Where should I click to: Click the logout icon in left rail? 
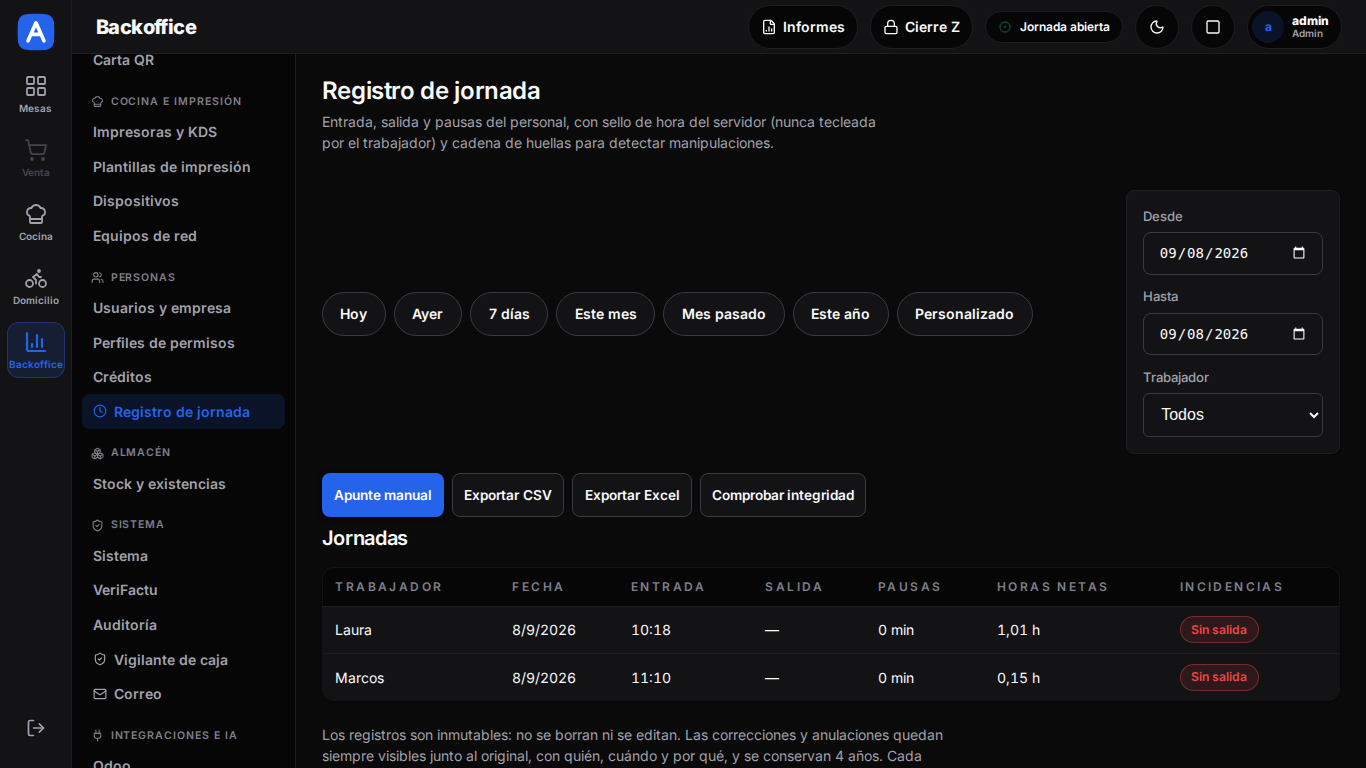(36, 728)
